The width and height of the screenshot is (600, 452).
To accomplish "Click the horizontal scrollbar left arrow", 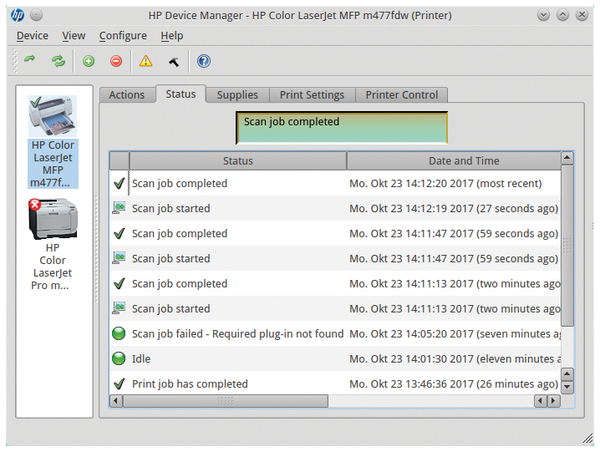I will [x=116, y=401].
